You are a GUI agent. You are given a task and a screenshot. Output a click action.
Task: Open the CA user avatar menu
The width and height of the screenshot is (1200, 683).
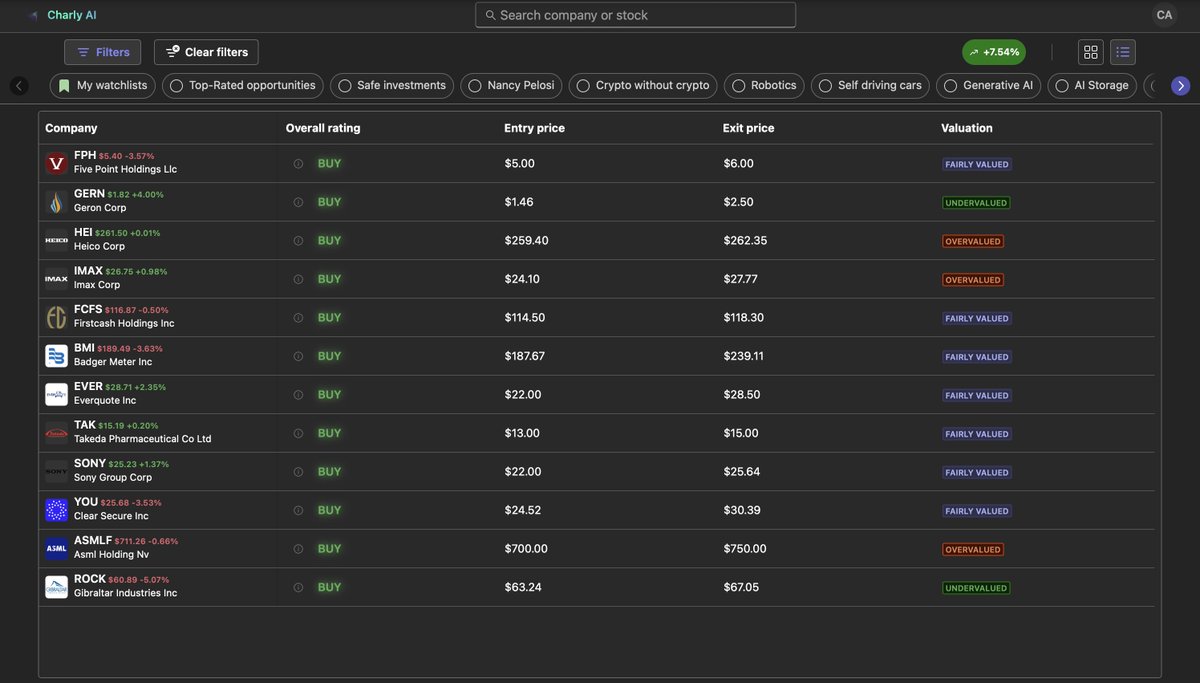1164,15
